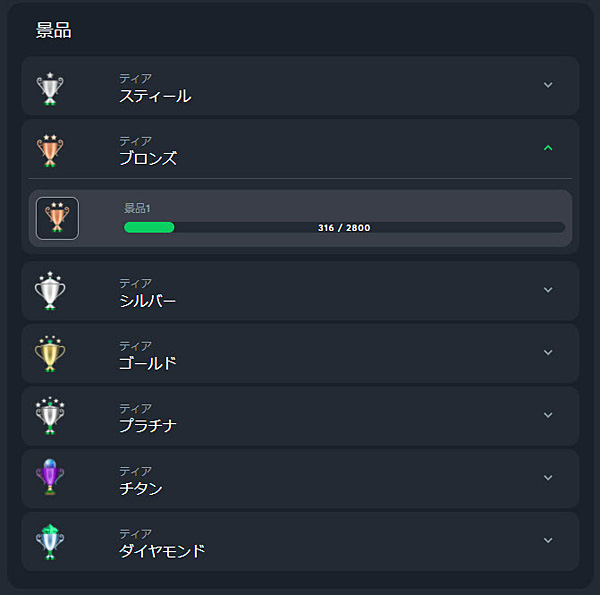Click the Steel tier trophy icon
This screenshot has height=595, width=600.
tap(50, 88)
